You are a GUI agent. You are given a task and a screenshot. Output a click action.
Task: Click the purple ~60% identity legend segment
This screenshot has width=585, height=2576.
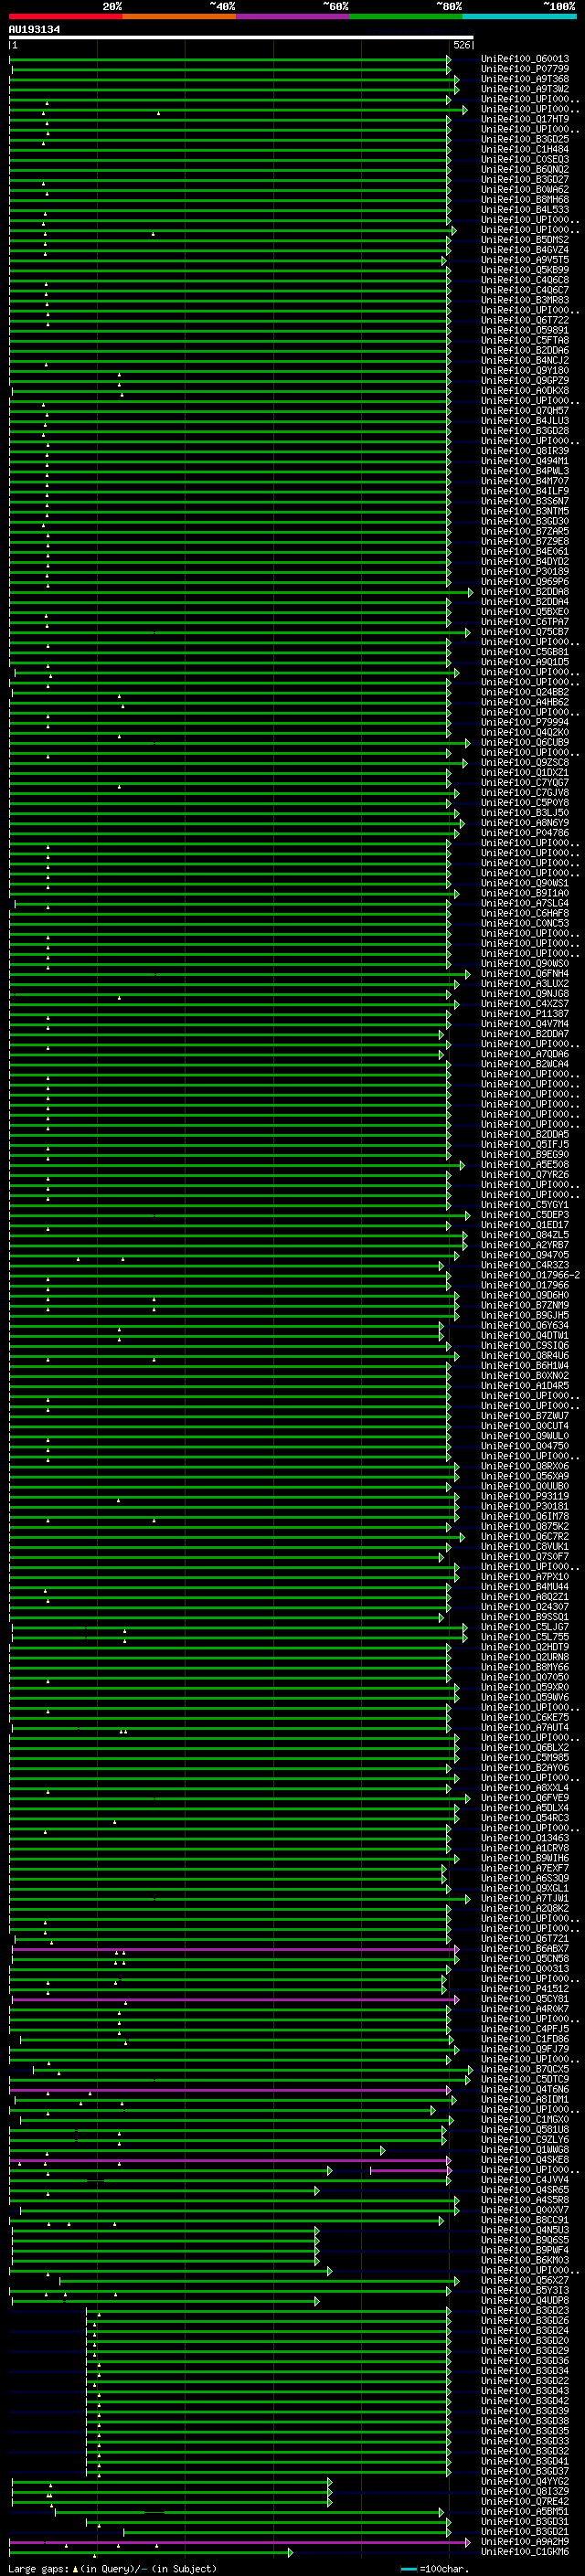click(x=292, y=17)
